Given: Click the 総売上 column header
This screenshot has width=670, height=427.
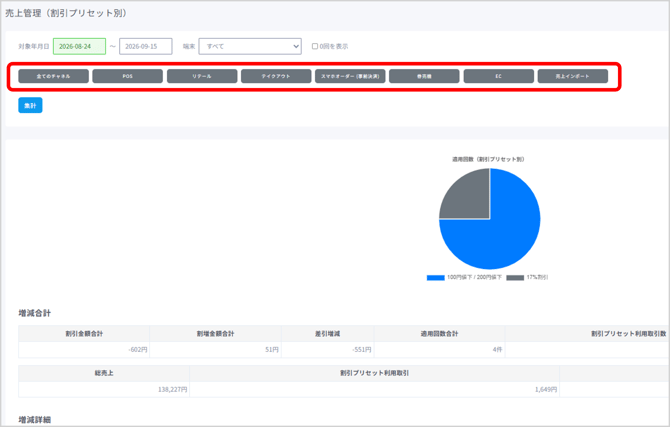Looking at the screenshot, I should click(x=104, y=373).
